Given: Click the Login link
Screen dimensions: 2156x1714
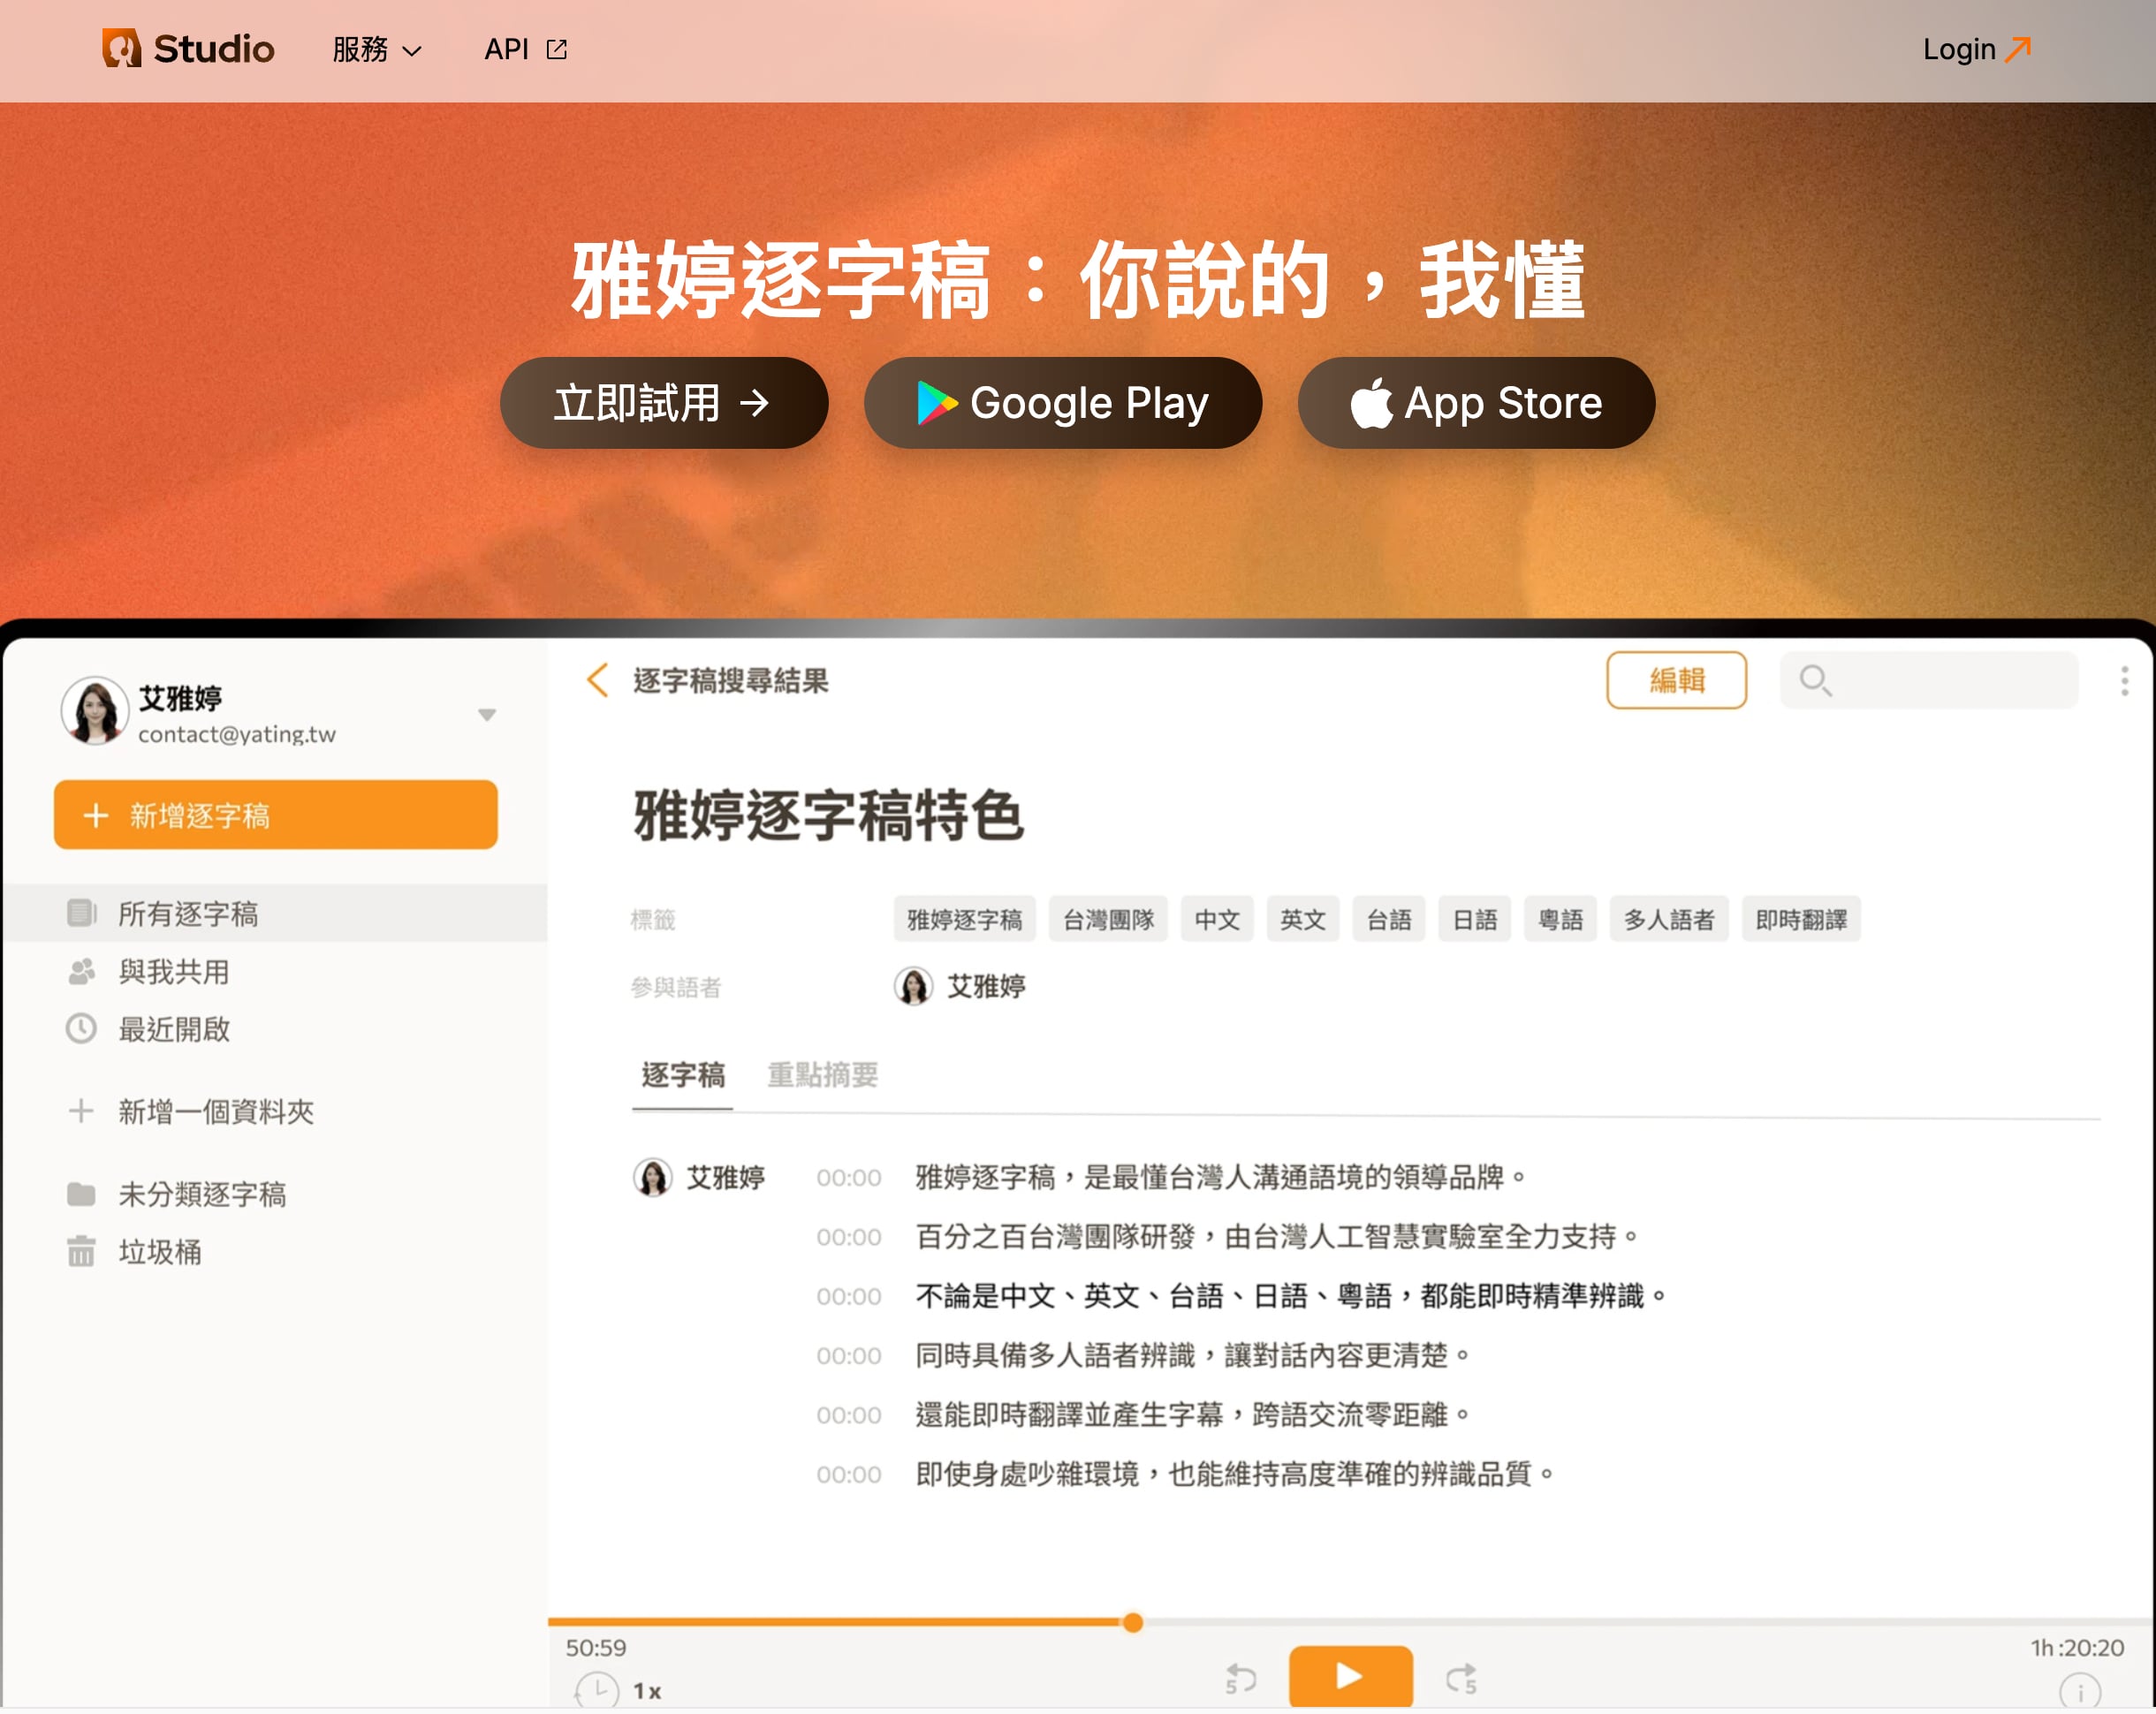Looking at the screenshot, I should point(1976,49).
